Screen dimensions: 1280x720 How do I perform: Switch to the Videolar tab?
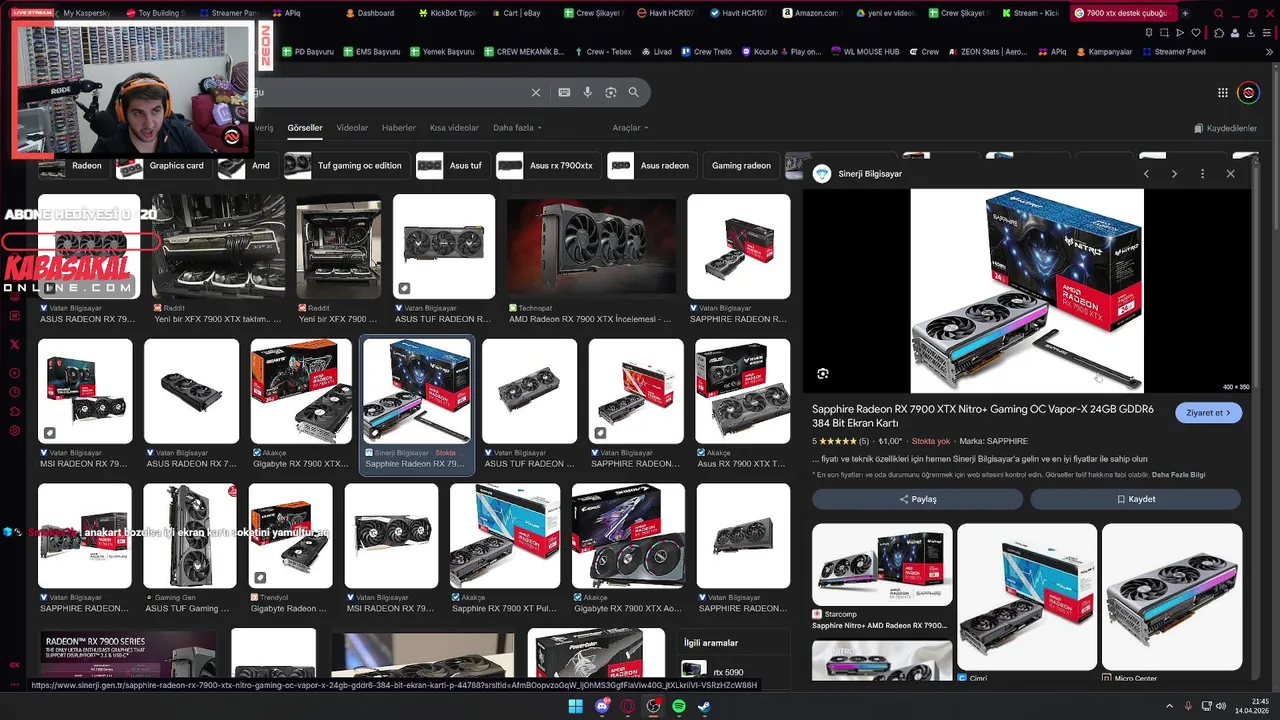click(x=352, y=128)
